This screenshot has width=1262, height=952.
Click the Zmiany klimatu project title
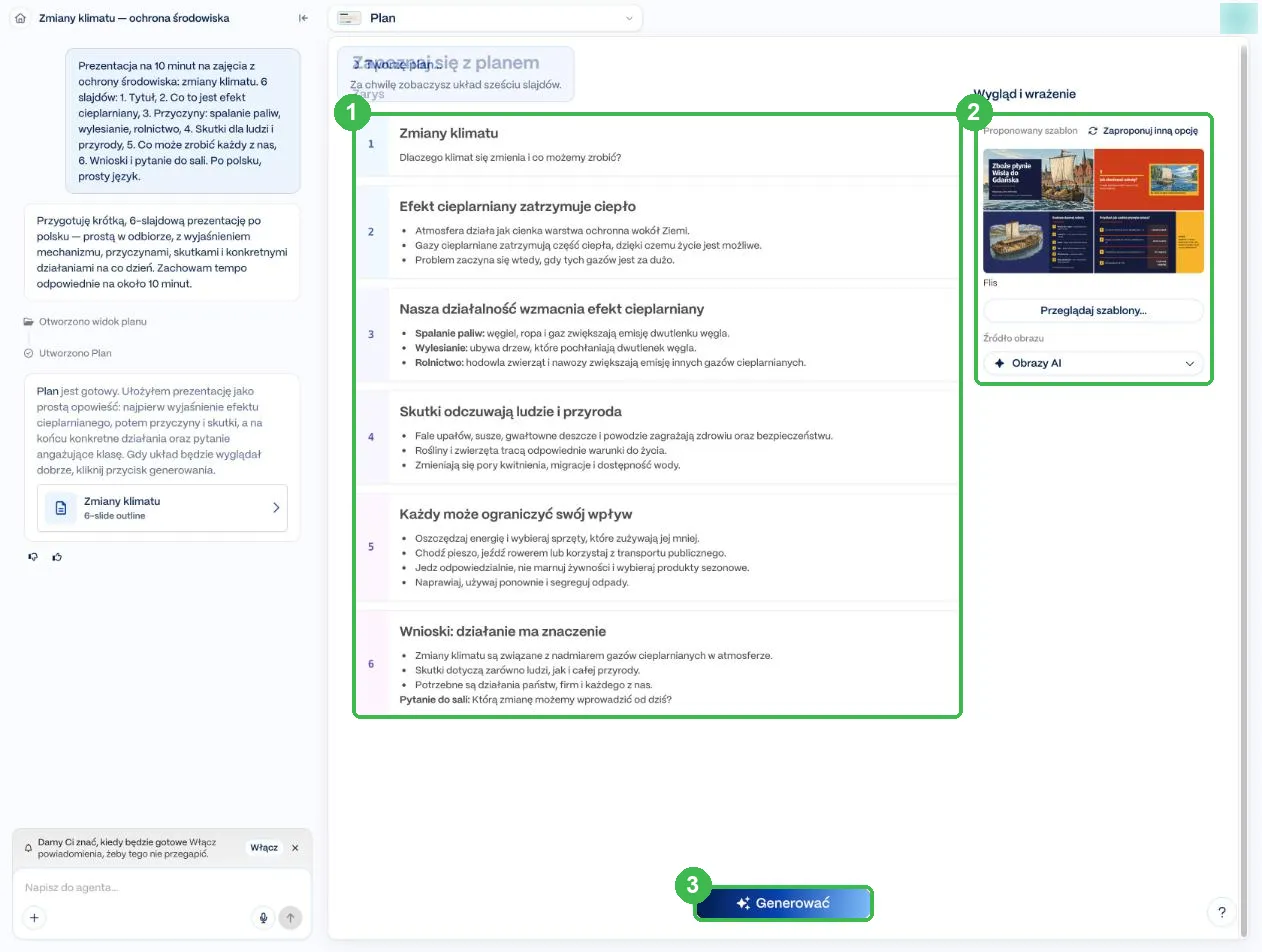pos(134,18)
